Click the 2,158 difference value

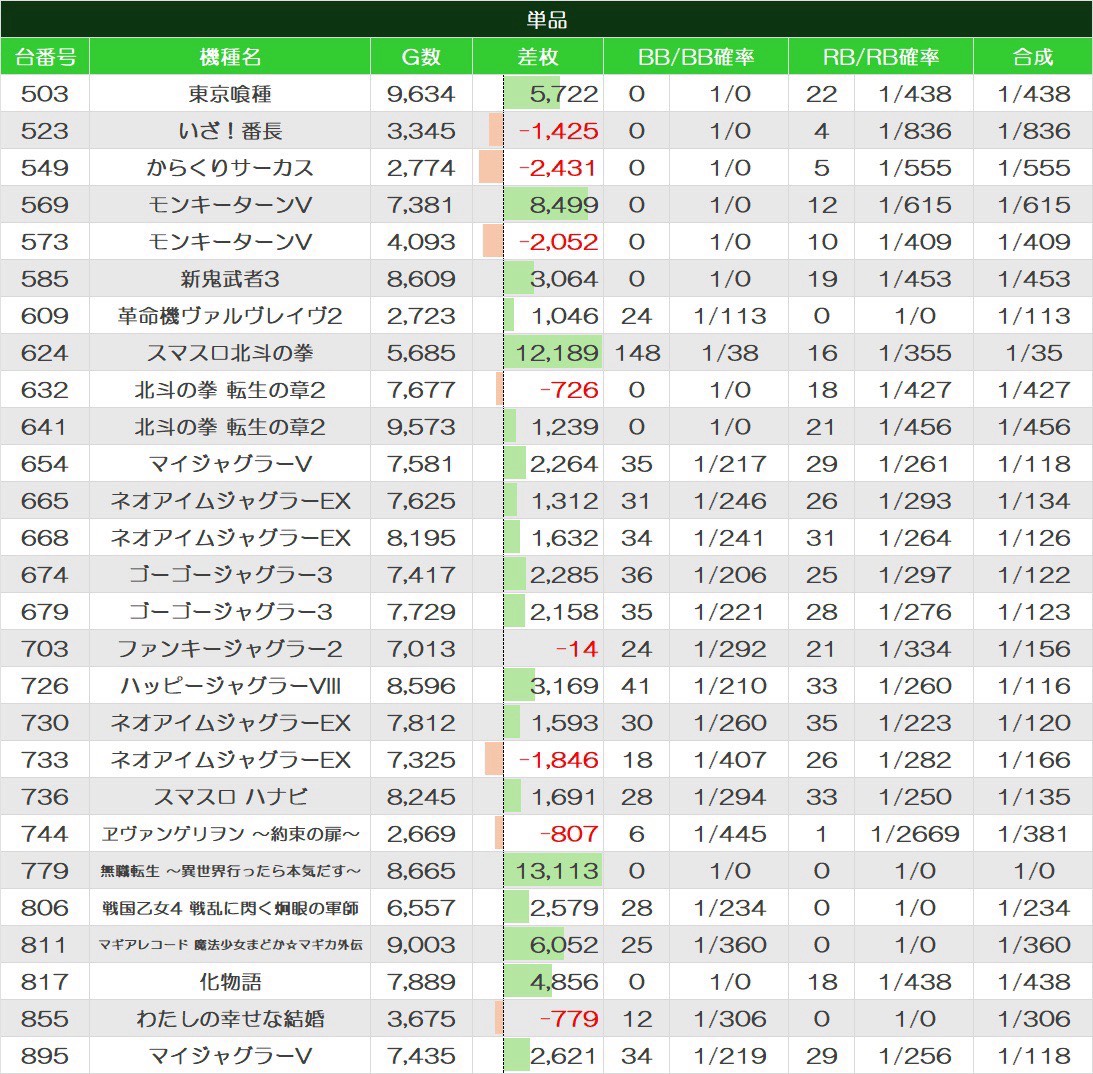[563, 611]
